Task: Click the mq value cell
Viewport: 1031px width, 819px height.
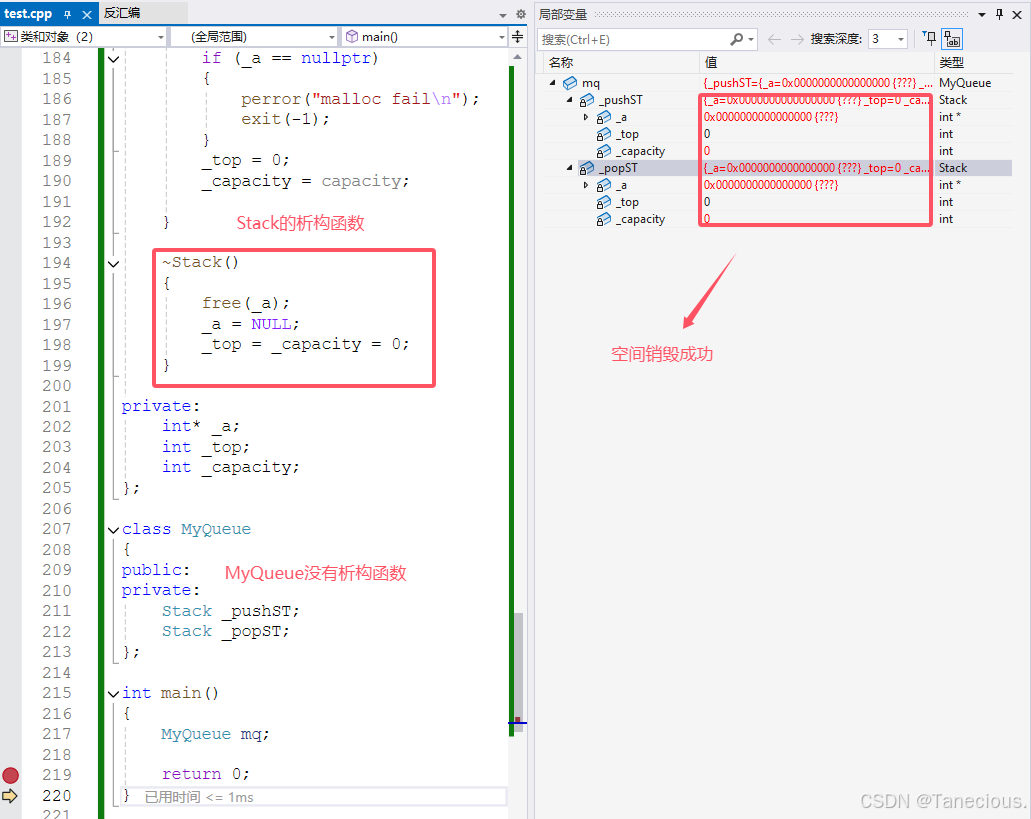Action: pyautogui.click(x=817, y=83)
